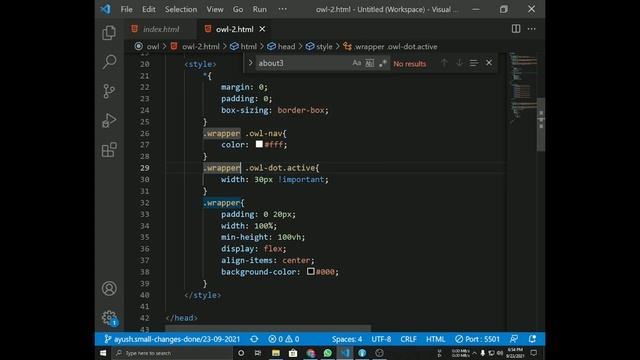Change indentation via Spaces: 4
This screenshot has width=640, height=360.
347,339
